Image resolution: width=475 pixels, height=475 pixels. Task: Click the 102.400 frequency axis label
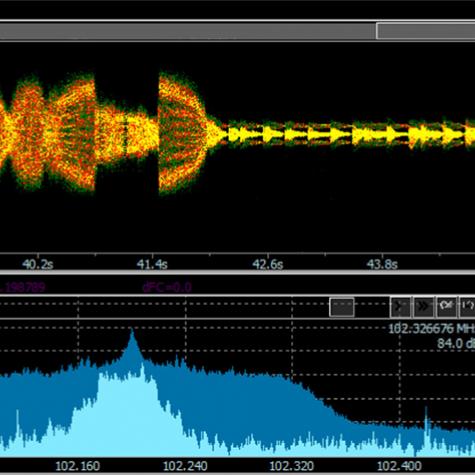[x=399, y=466]
